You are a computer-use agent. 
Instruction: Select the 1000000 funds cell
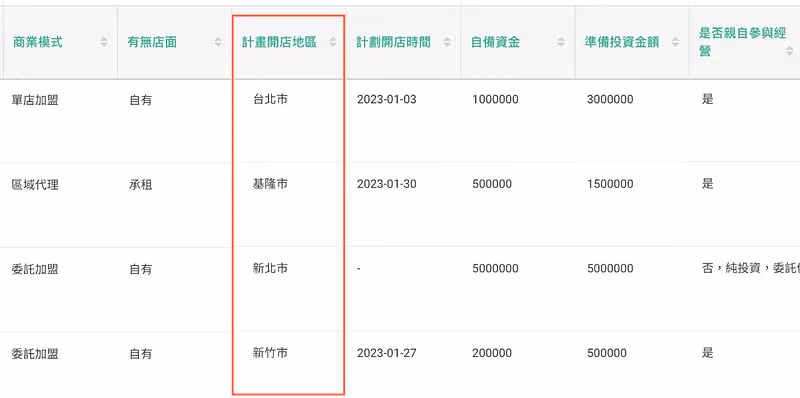point(495,100)
